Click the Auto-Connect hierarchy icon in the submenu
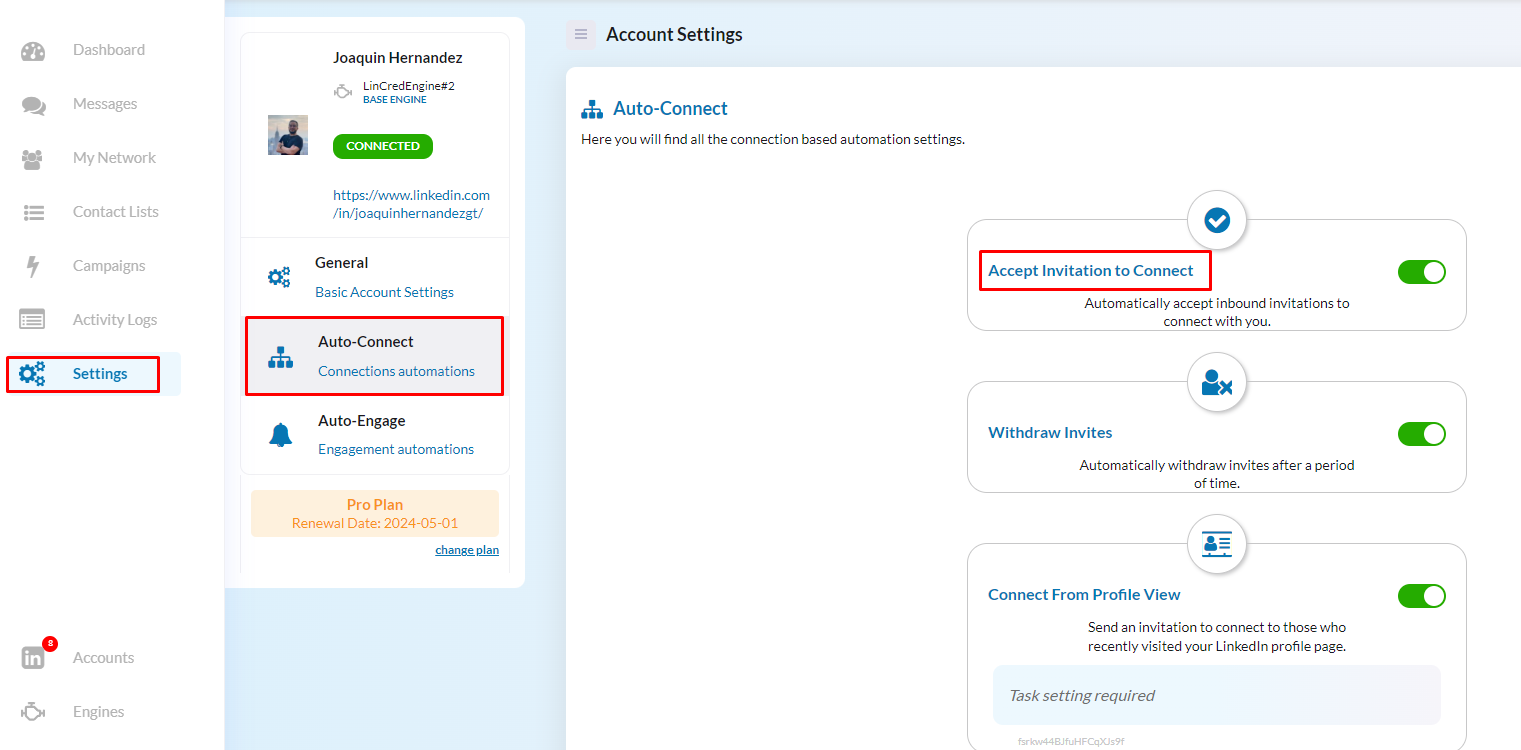 tap(281, 357)
